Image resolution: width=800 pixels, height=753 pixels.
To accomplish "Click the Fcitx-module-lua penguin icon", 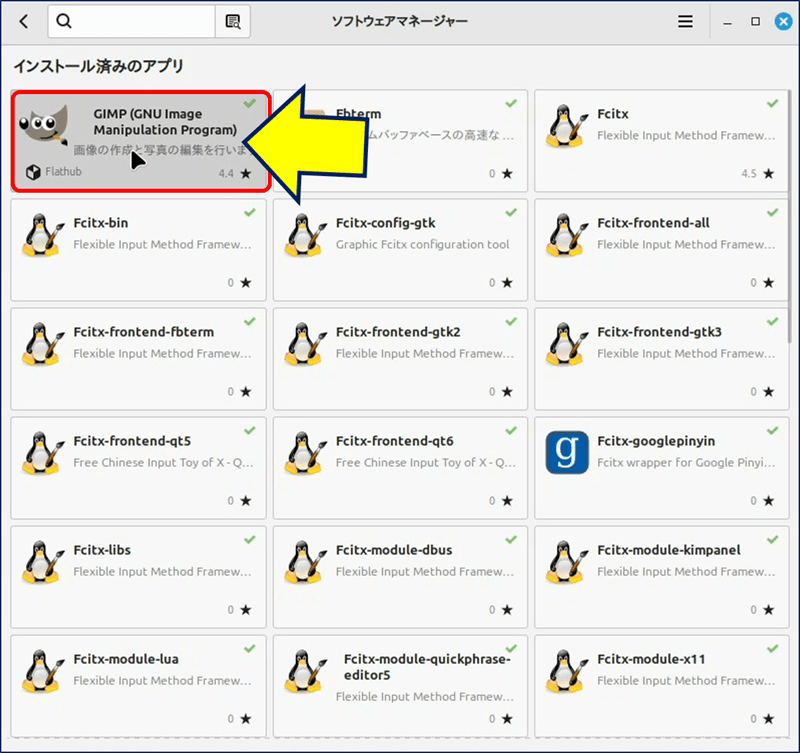I will [x=43, y=671].
